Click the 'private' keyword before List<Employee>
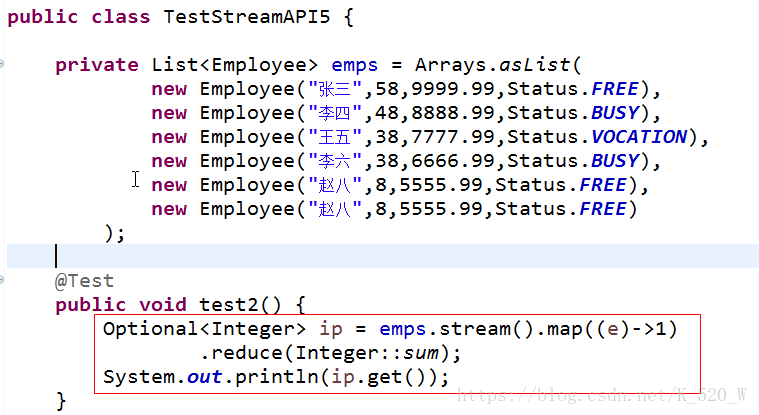 (97, 65)
